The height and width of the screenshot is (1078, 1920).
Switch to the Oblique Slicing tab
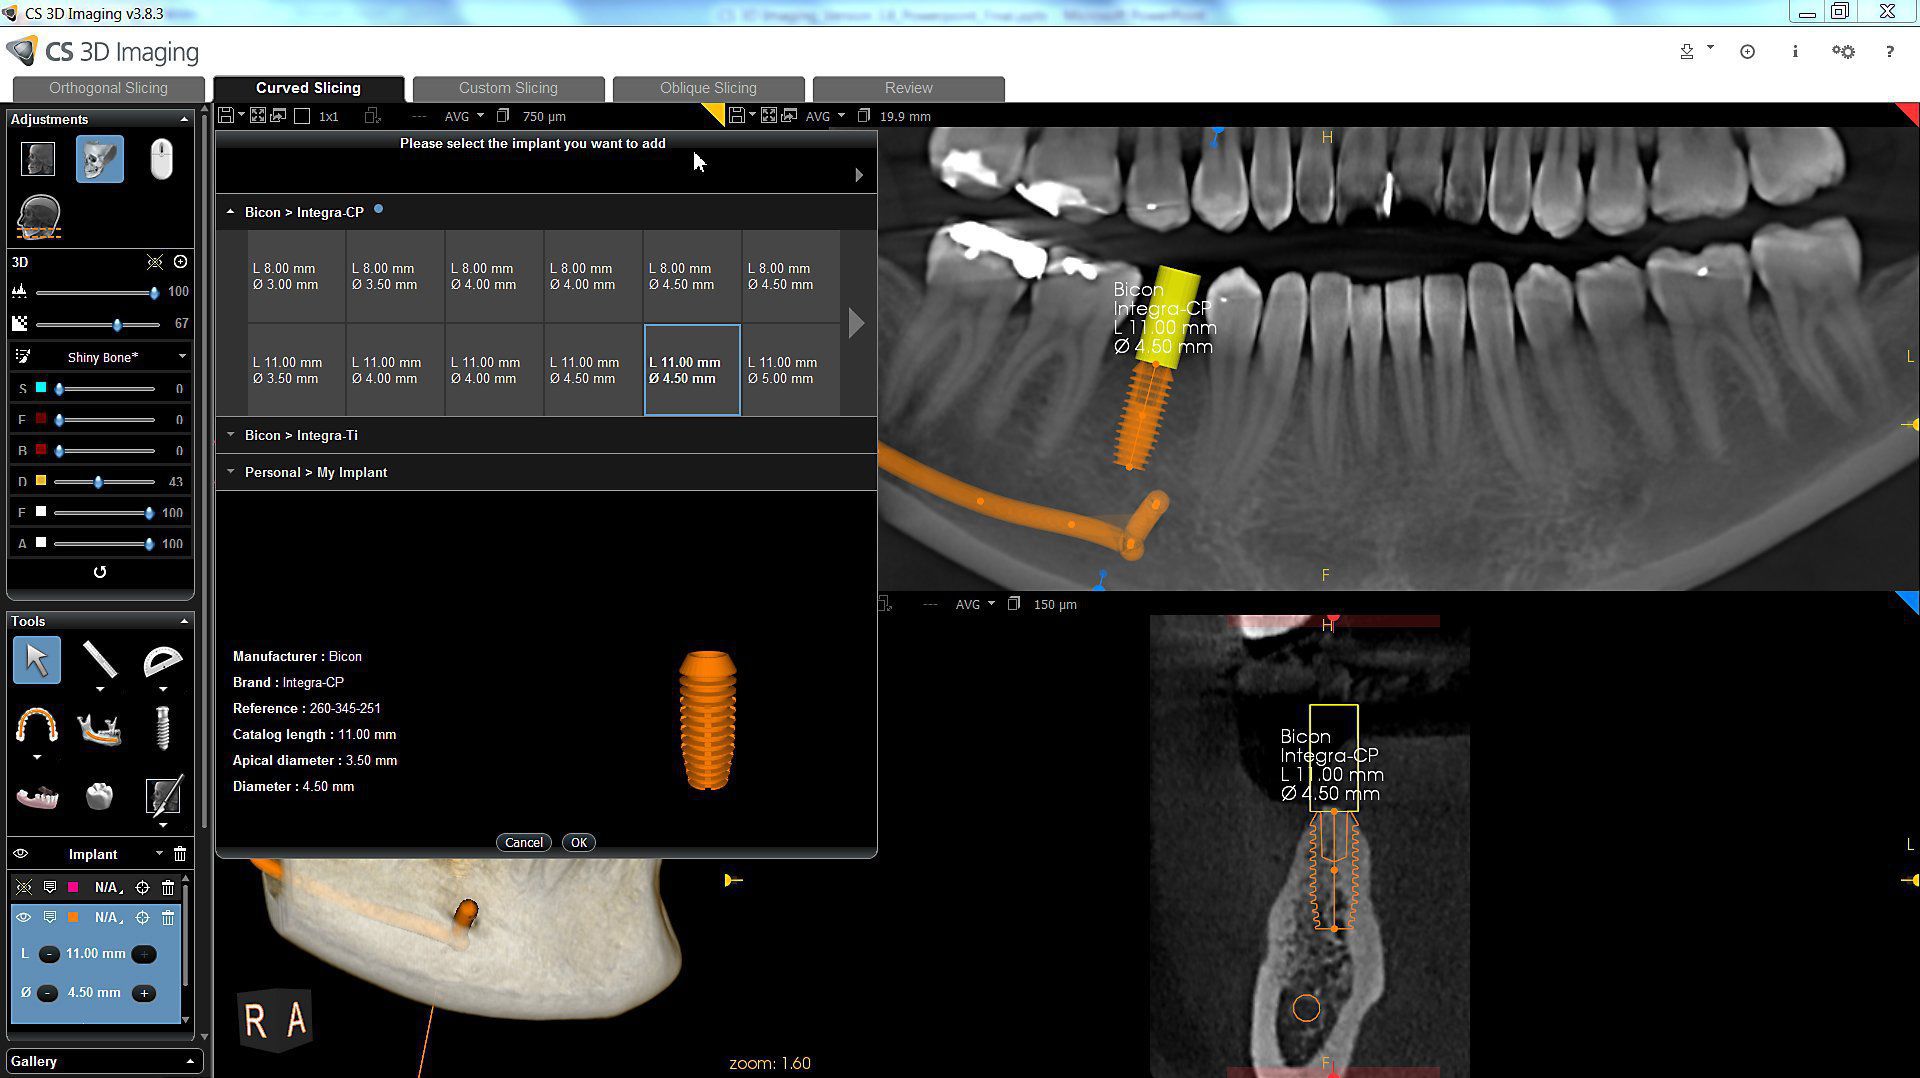pos(707,88)
